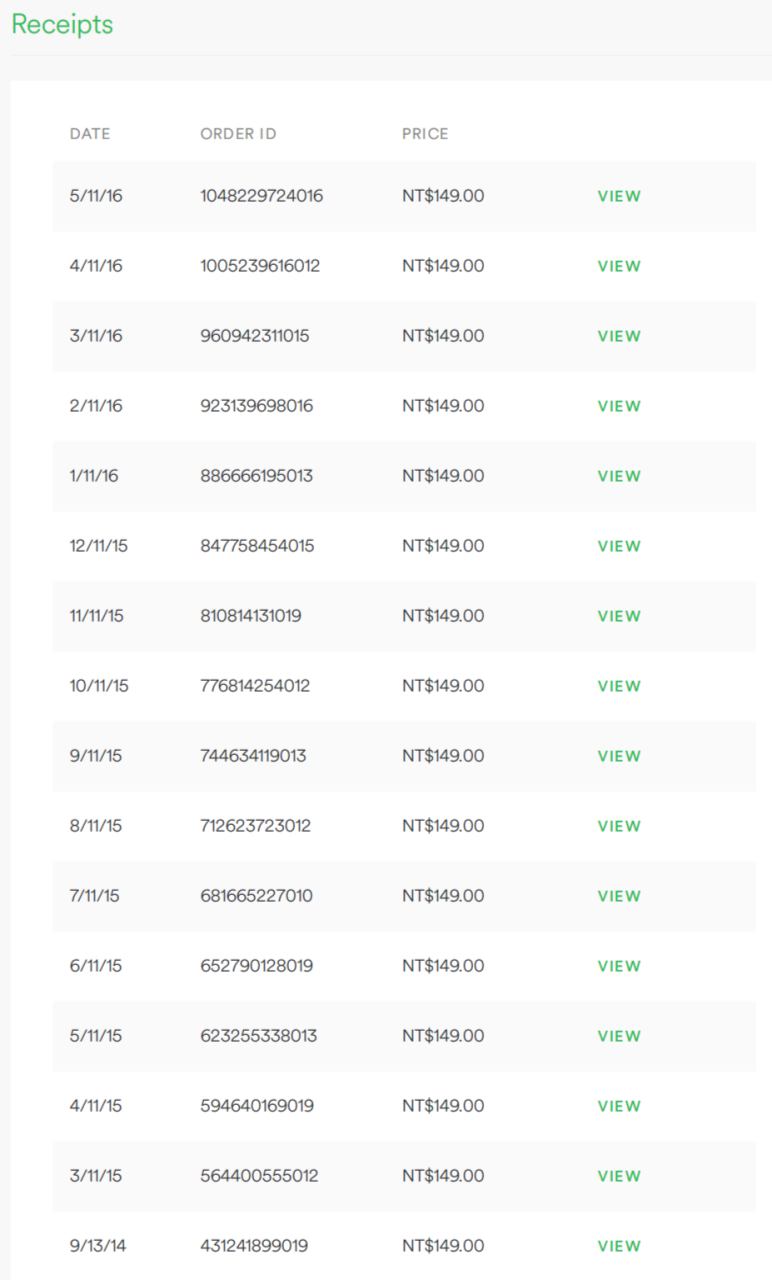View receipt for order 564400555012
772x1280 pixels.
tap(619, 1176)
